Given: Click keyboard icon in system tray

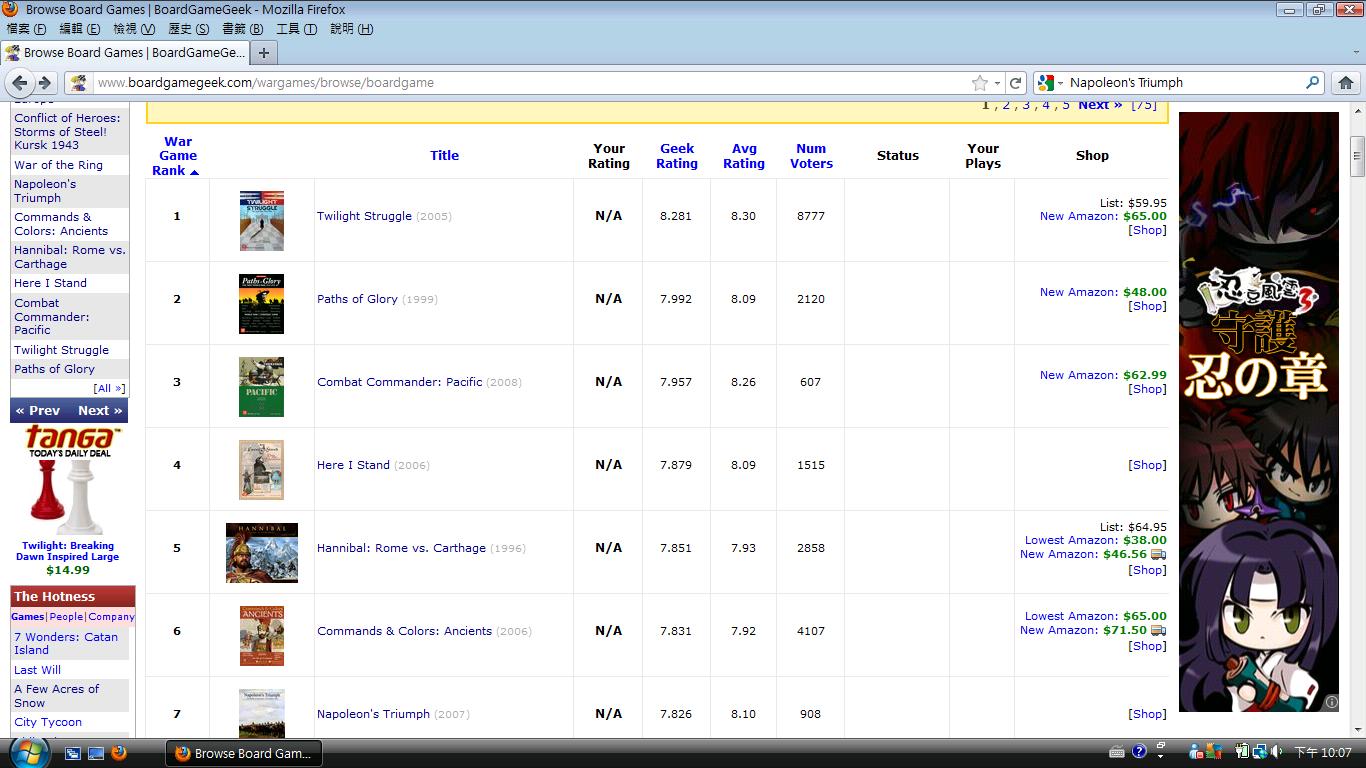Looking at the screenshot, I should [x=1117, y=752].
